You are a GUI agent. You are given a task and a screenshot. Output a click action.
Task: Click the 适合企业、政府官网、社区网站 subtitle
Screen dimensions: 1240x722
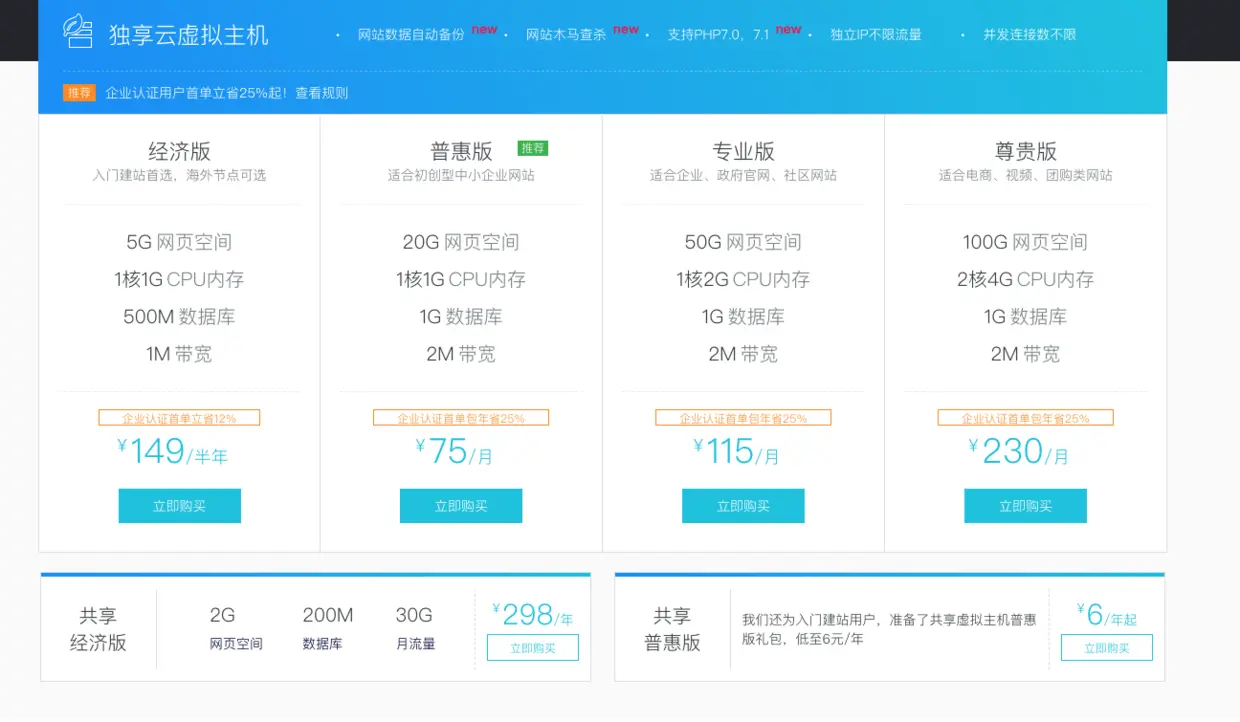pyautogui.click(x=743, y=175)
